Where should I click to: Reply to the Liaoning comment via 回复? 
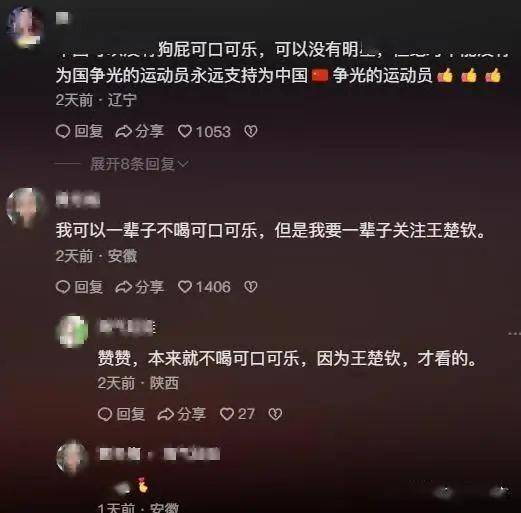point(79,131)
